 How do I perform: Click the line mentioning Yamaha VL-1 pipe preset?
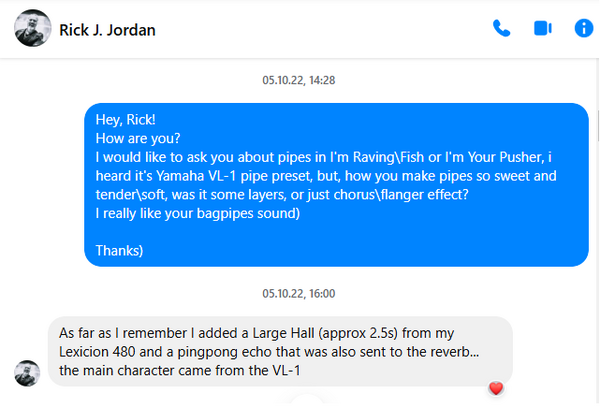(326, 176)
